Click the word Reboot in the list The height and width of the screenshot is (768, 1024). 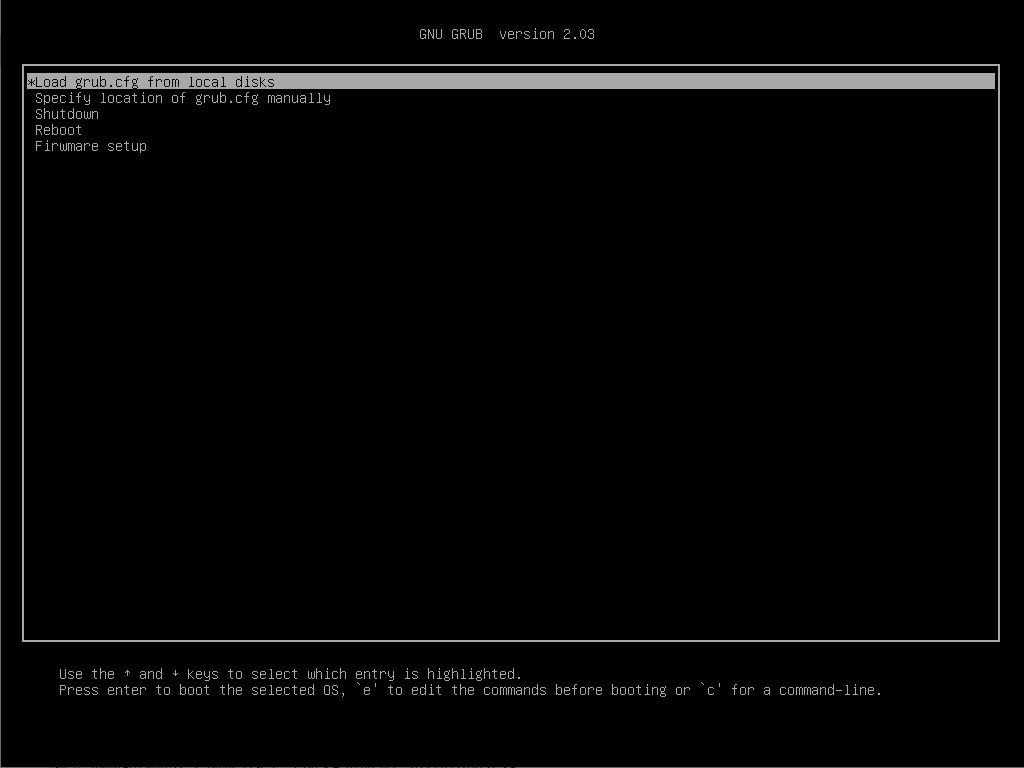click(57, 129)
